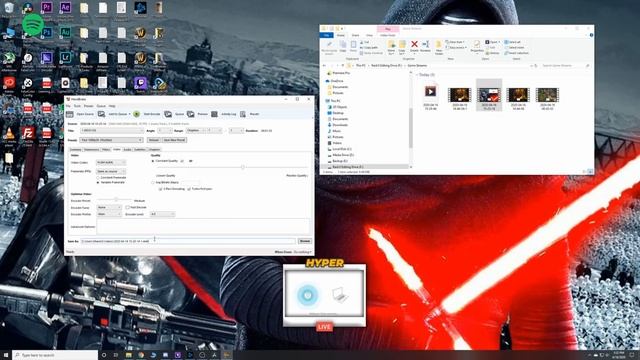Click Invert selection in Explorer ribbon

coord(516,53)
